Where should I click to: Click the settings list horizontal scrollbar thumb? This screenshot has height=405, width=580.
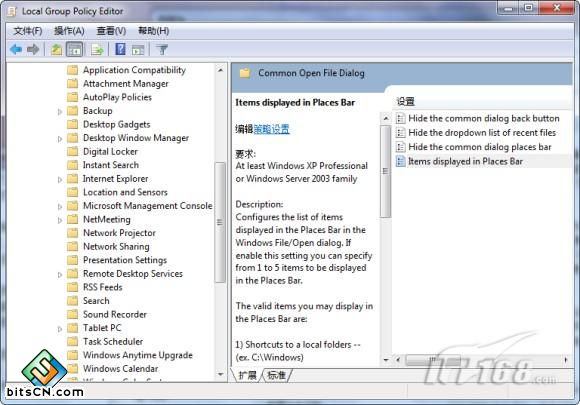pos(433,359)
